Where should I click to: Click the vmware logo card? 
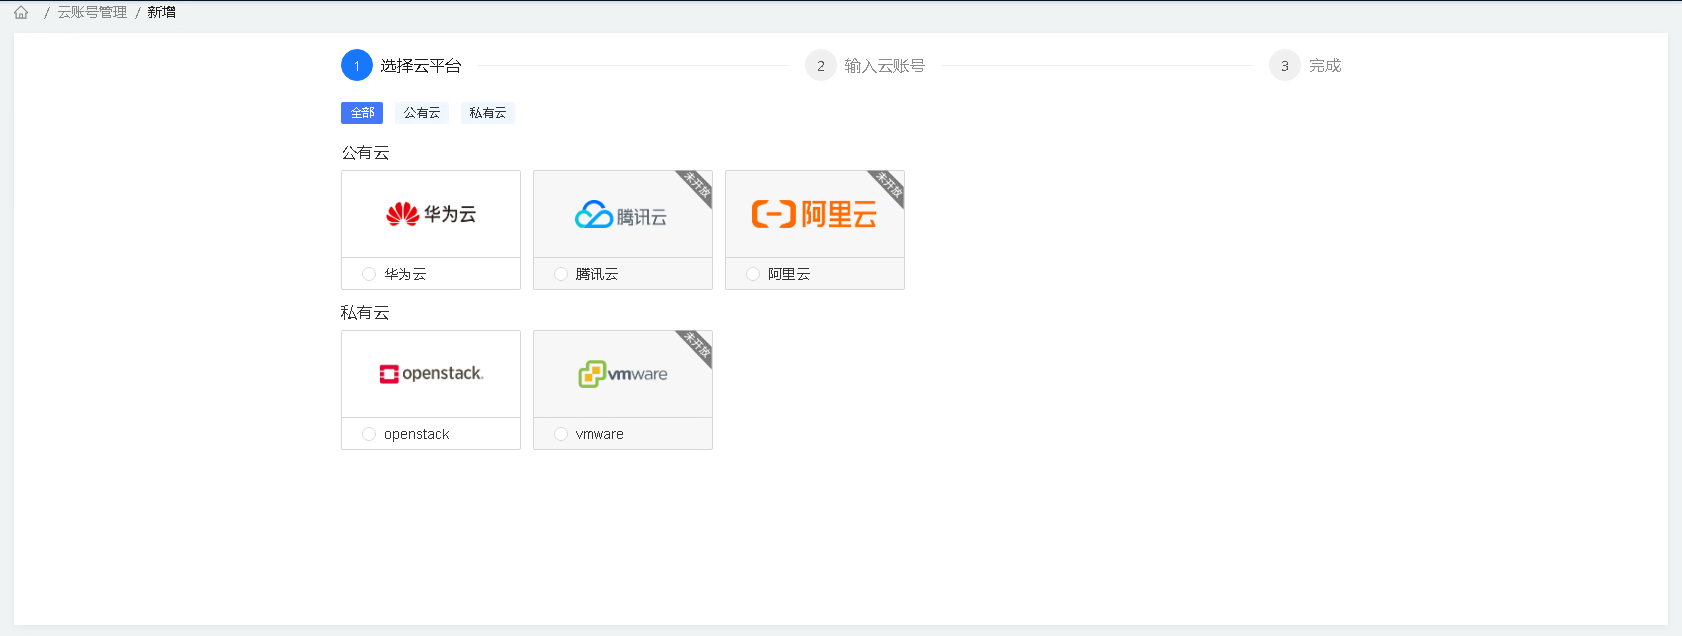click(623, 374)
